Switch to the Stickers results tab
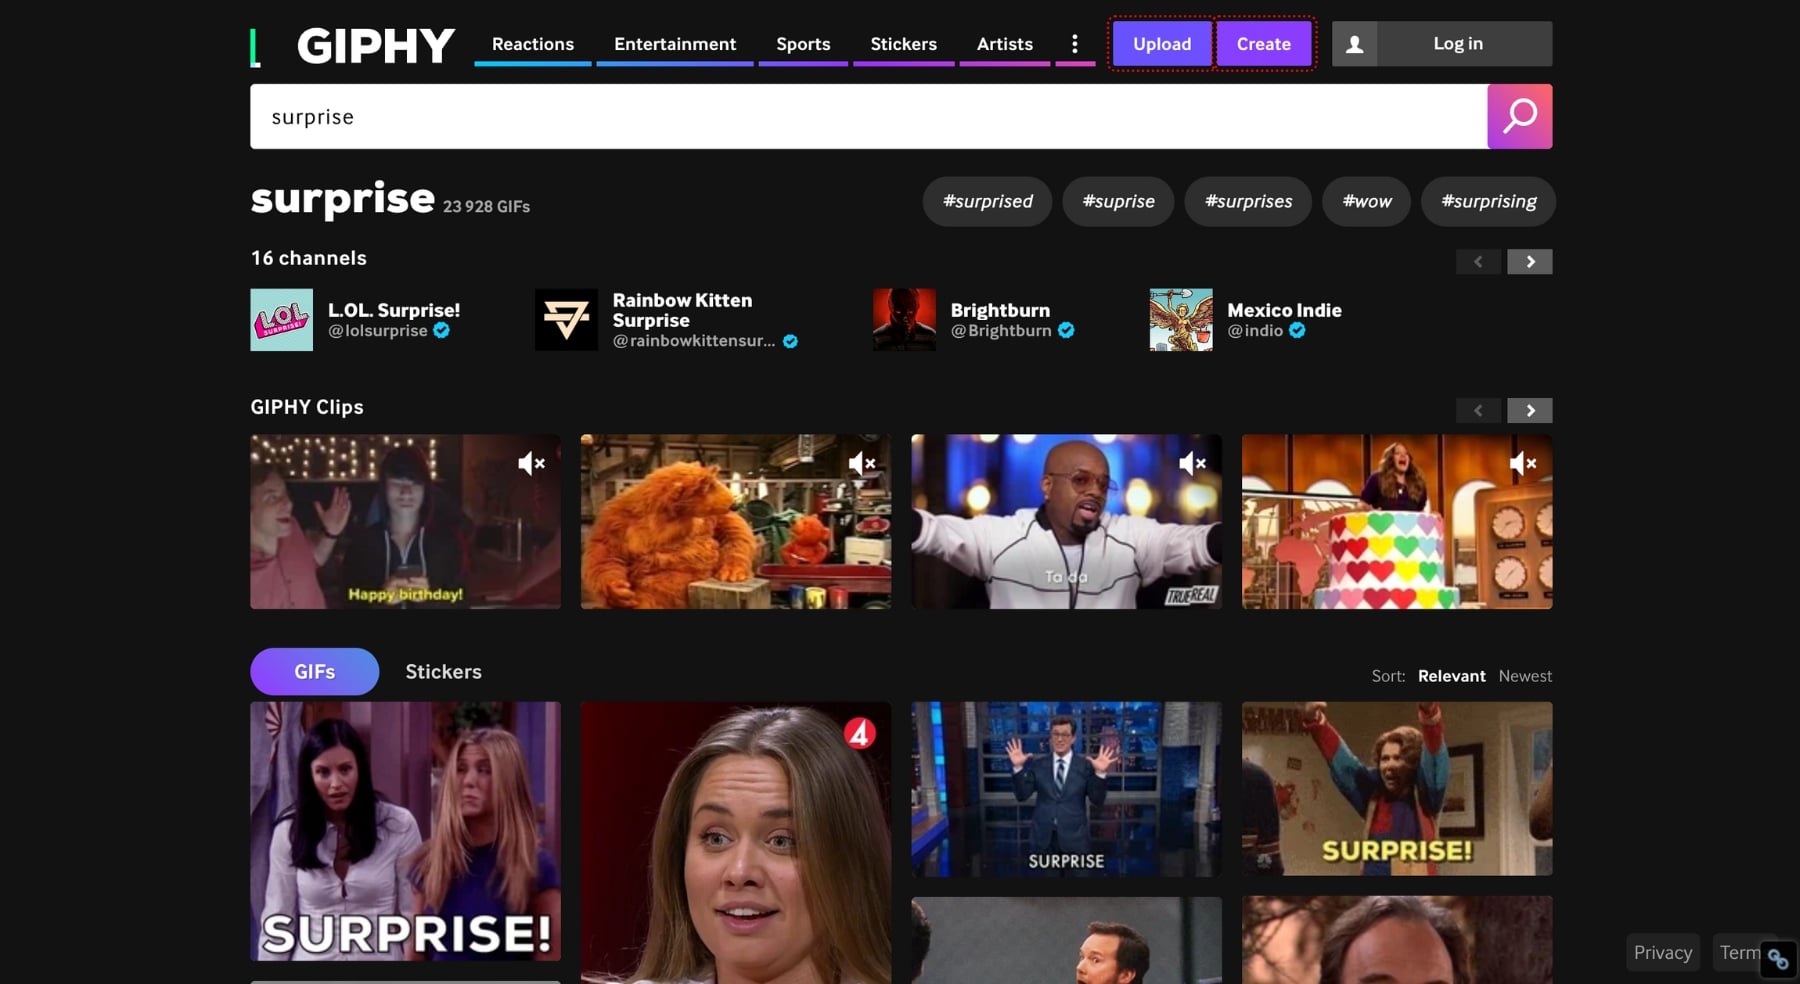 [x=443, y=672]
